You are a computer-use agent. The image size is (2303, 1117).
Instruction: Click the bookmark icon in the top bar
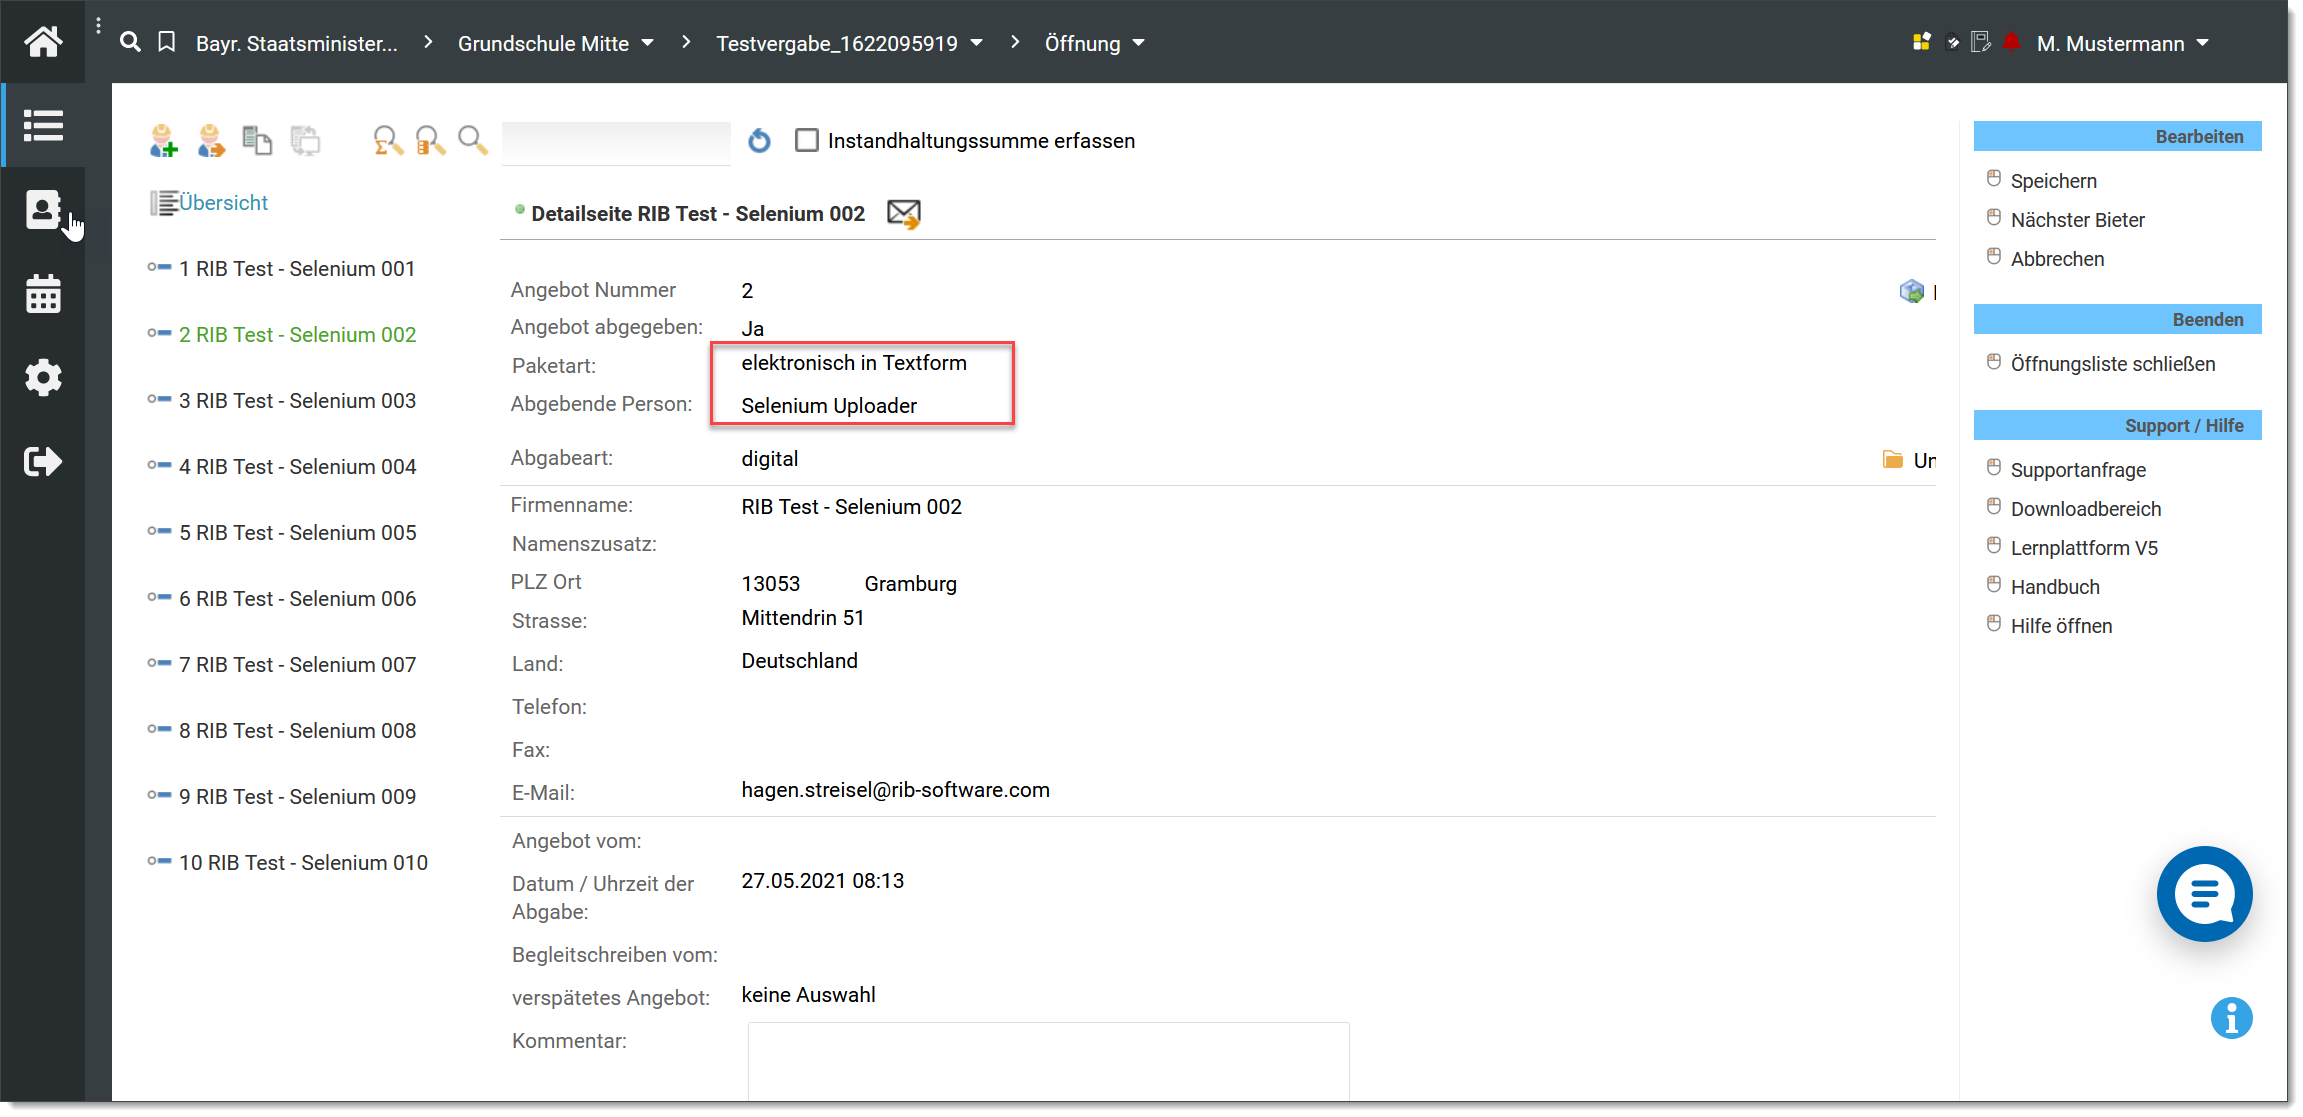(167, 42)
